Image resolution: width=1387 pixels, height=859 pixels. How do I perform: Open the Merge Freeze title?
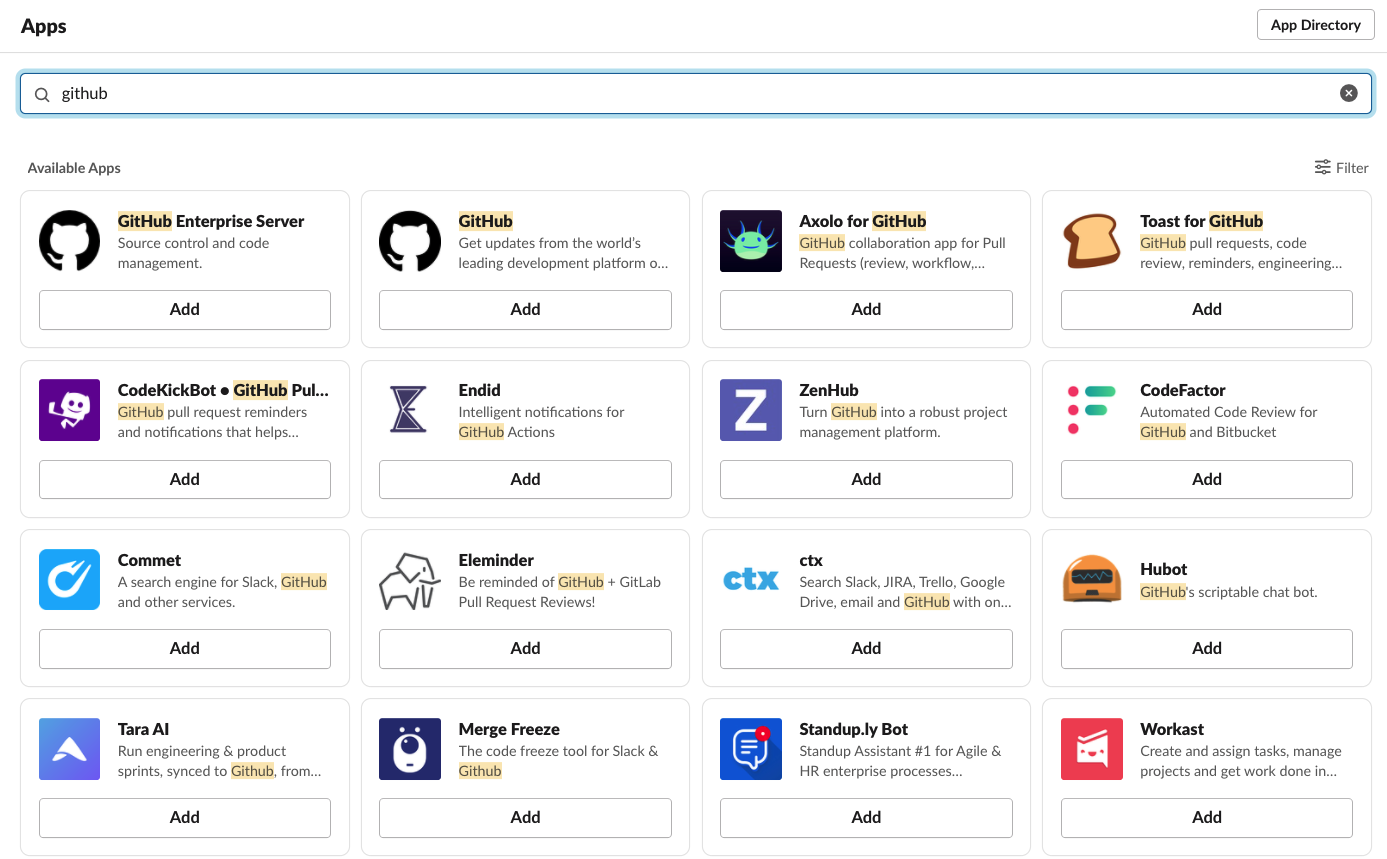coord(509,729)
